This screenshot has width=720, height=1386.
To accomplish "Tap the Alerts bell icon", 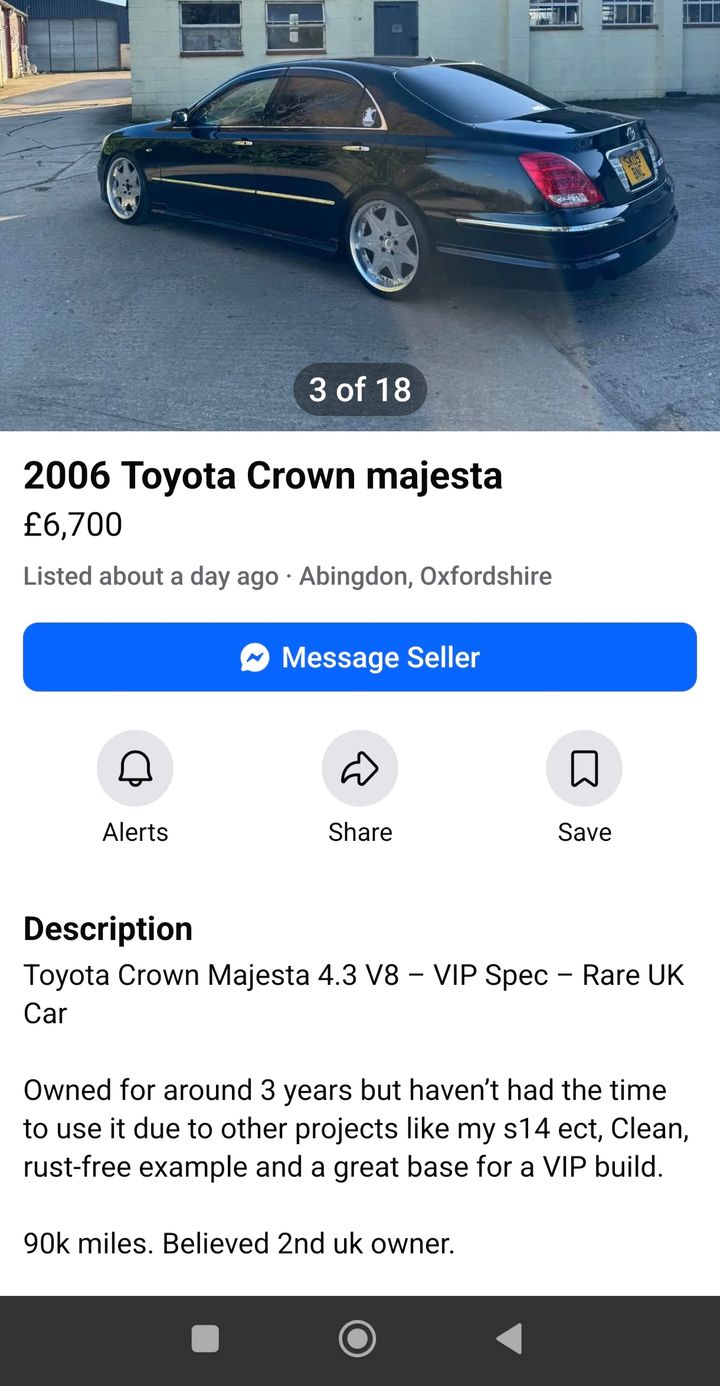I will (x=135, y=768).
